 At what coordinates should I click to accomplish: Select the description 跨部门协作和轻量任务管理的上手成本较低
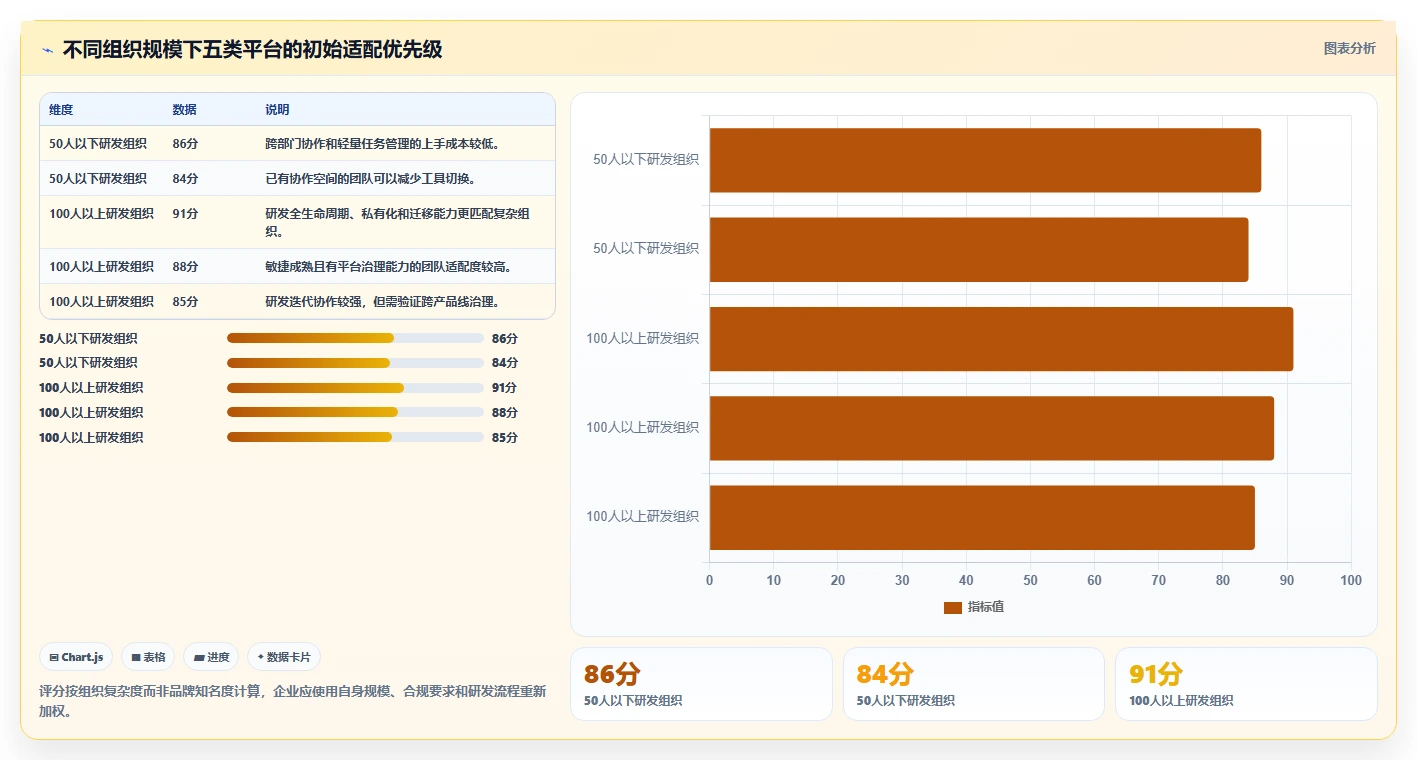[382, 144]
